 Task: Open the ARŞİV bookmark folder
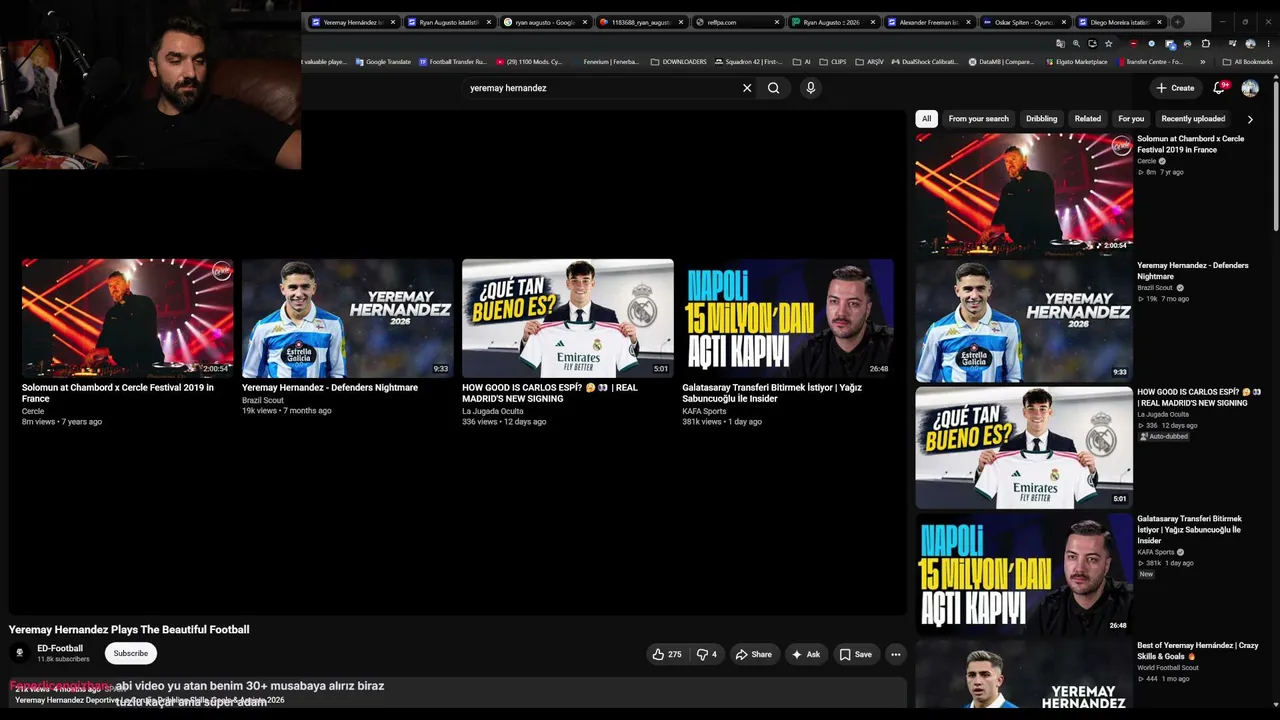coord(869,62)
